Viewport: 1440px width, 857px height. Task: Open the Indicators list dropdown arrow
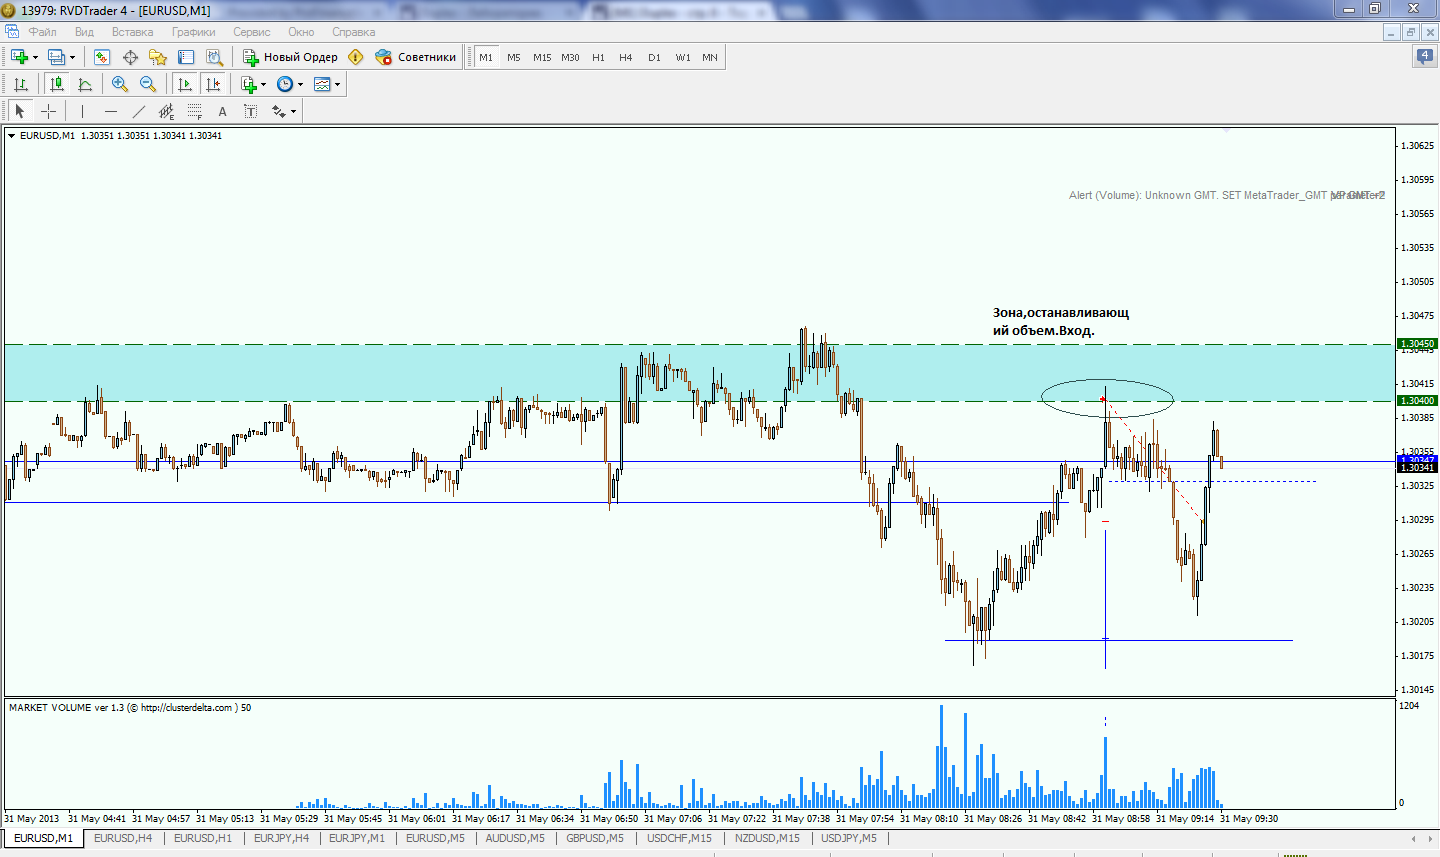click(263, 84)
